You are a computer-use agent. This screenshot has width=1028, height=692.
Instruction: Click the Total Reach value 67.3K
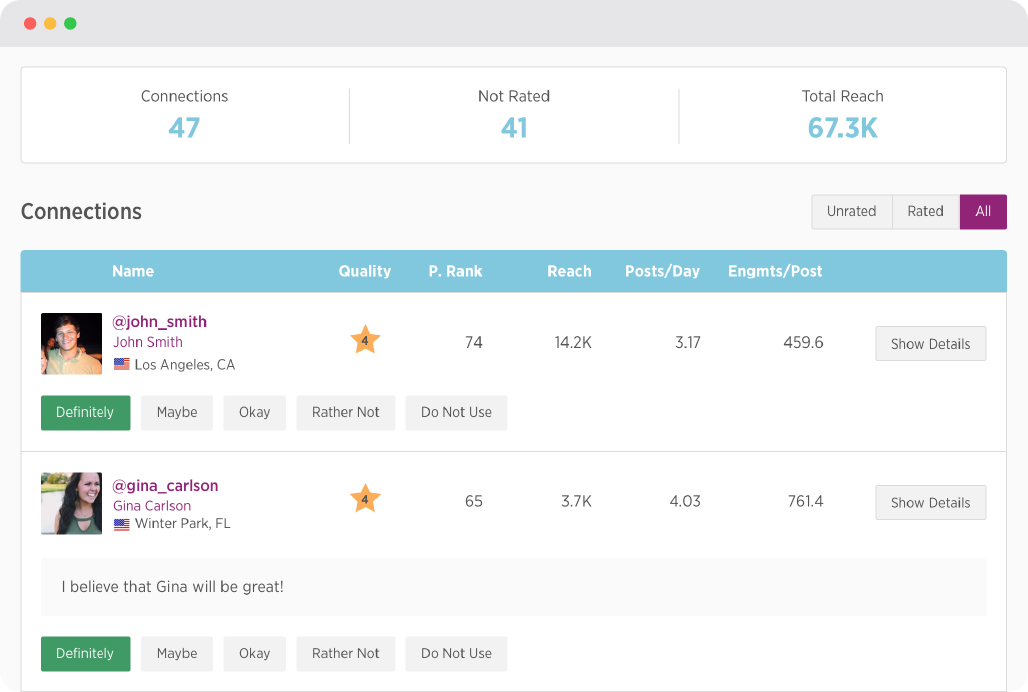click(842, 128)
